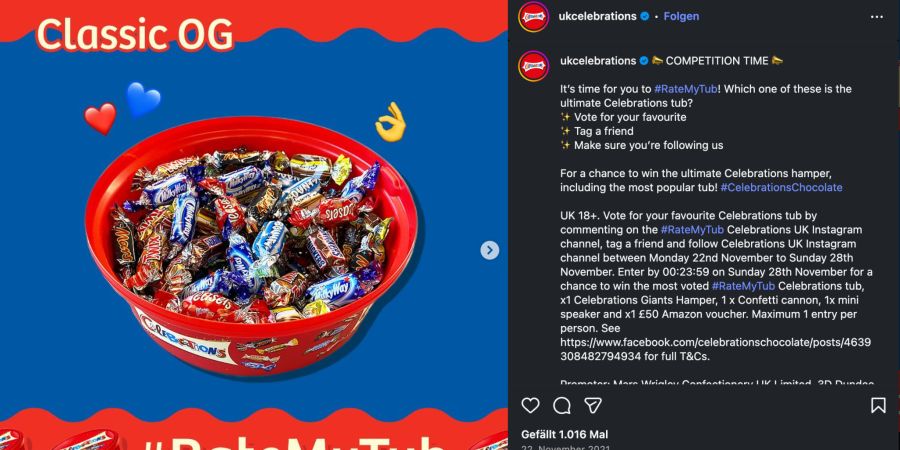Click the Classic OG tub photo
The height and width of the screenshot is (450, 900).
pos(253,247)
